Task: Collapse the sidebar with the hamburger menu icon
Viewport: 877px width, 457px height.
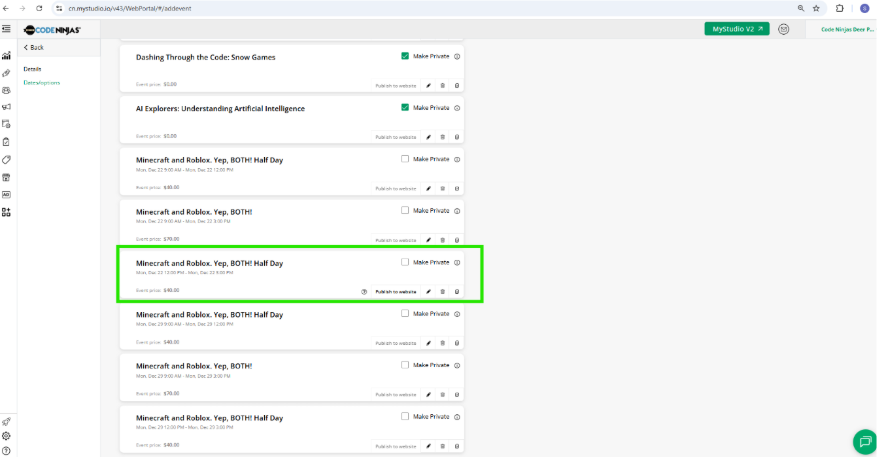Action: [6, 29]
